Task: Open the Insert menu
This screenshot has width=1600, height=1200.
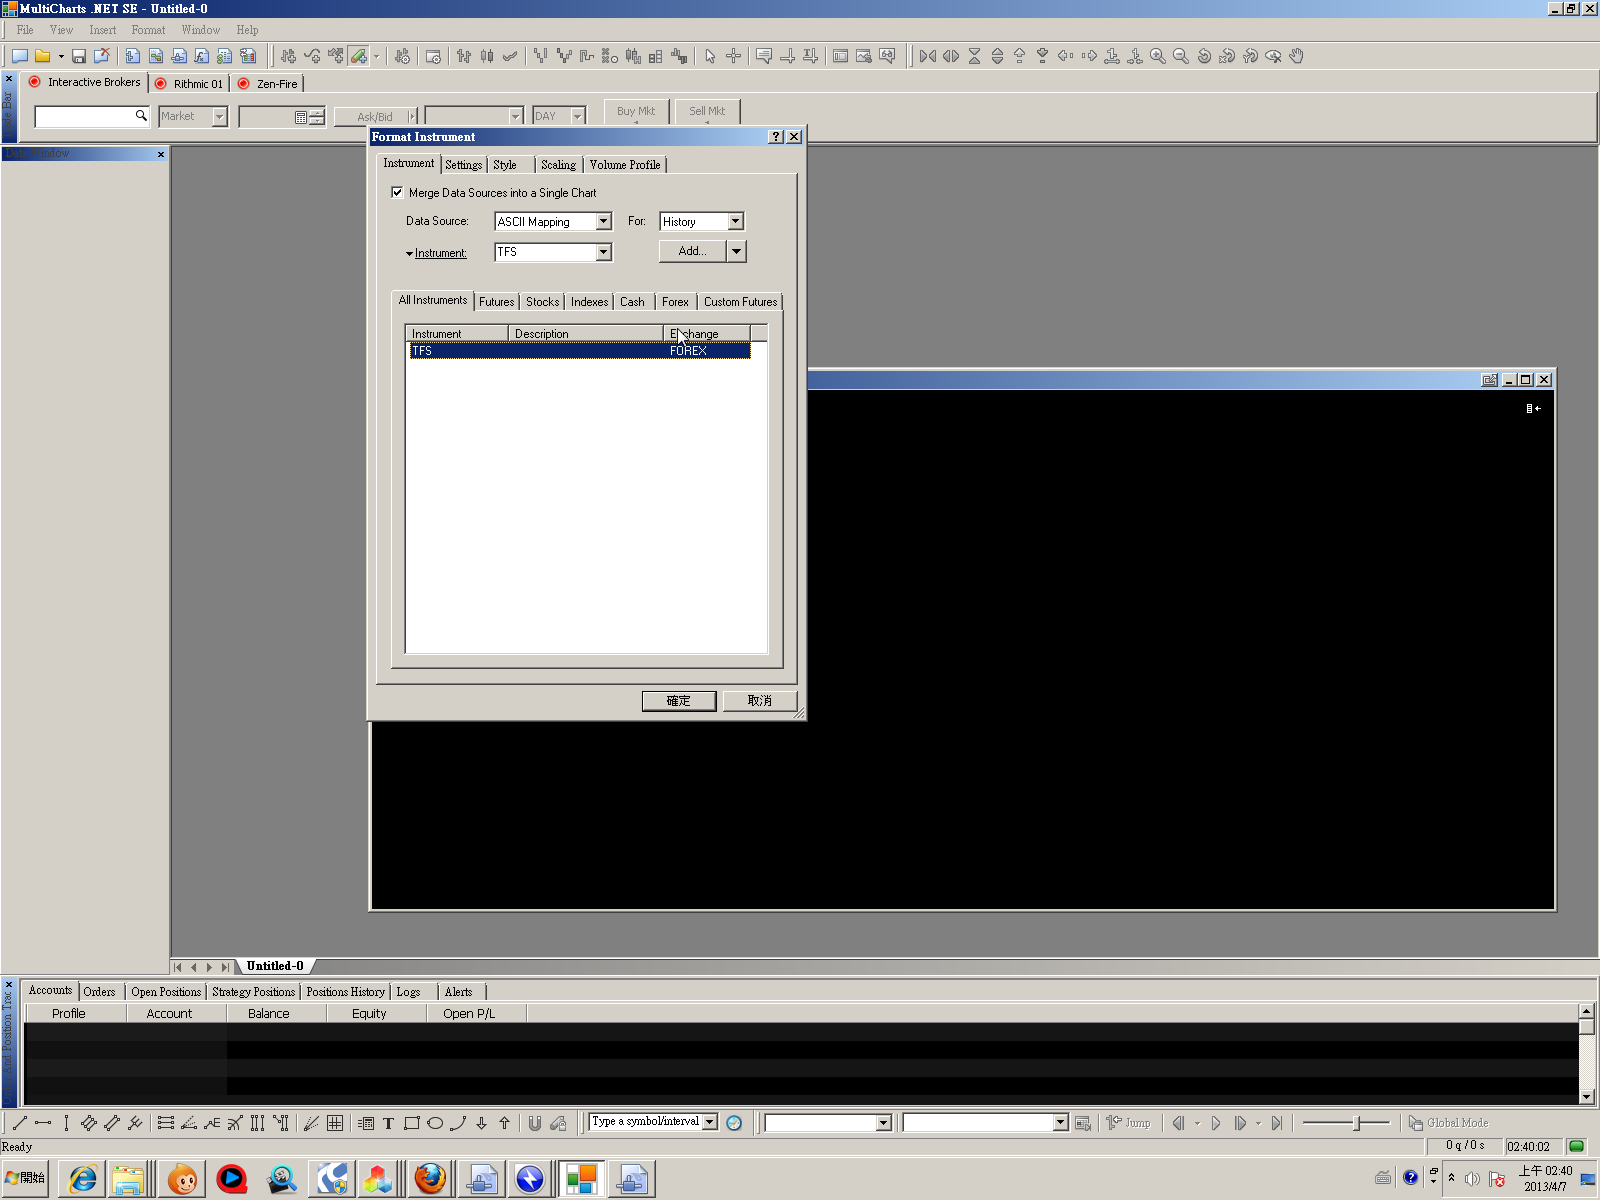Action: 102,30
